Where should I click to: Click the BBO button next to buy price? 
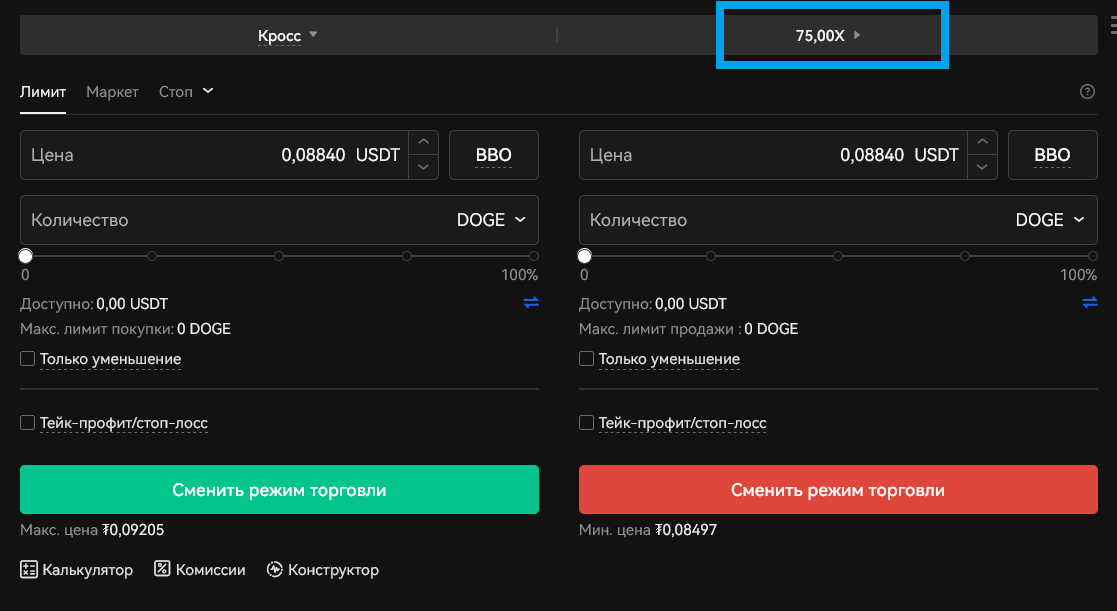(493, 154)
